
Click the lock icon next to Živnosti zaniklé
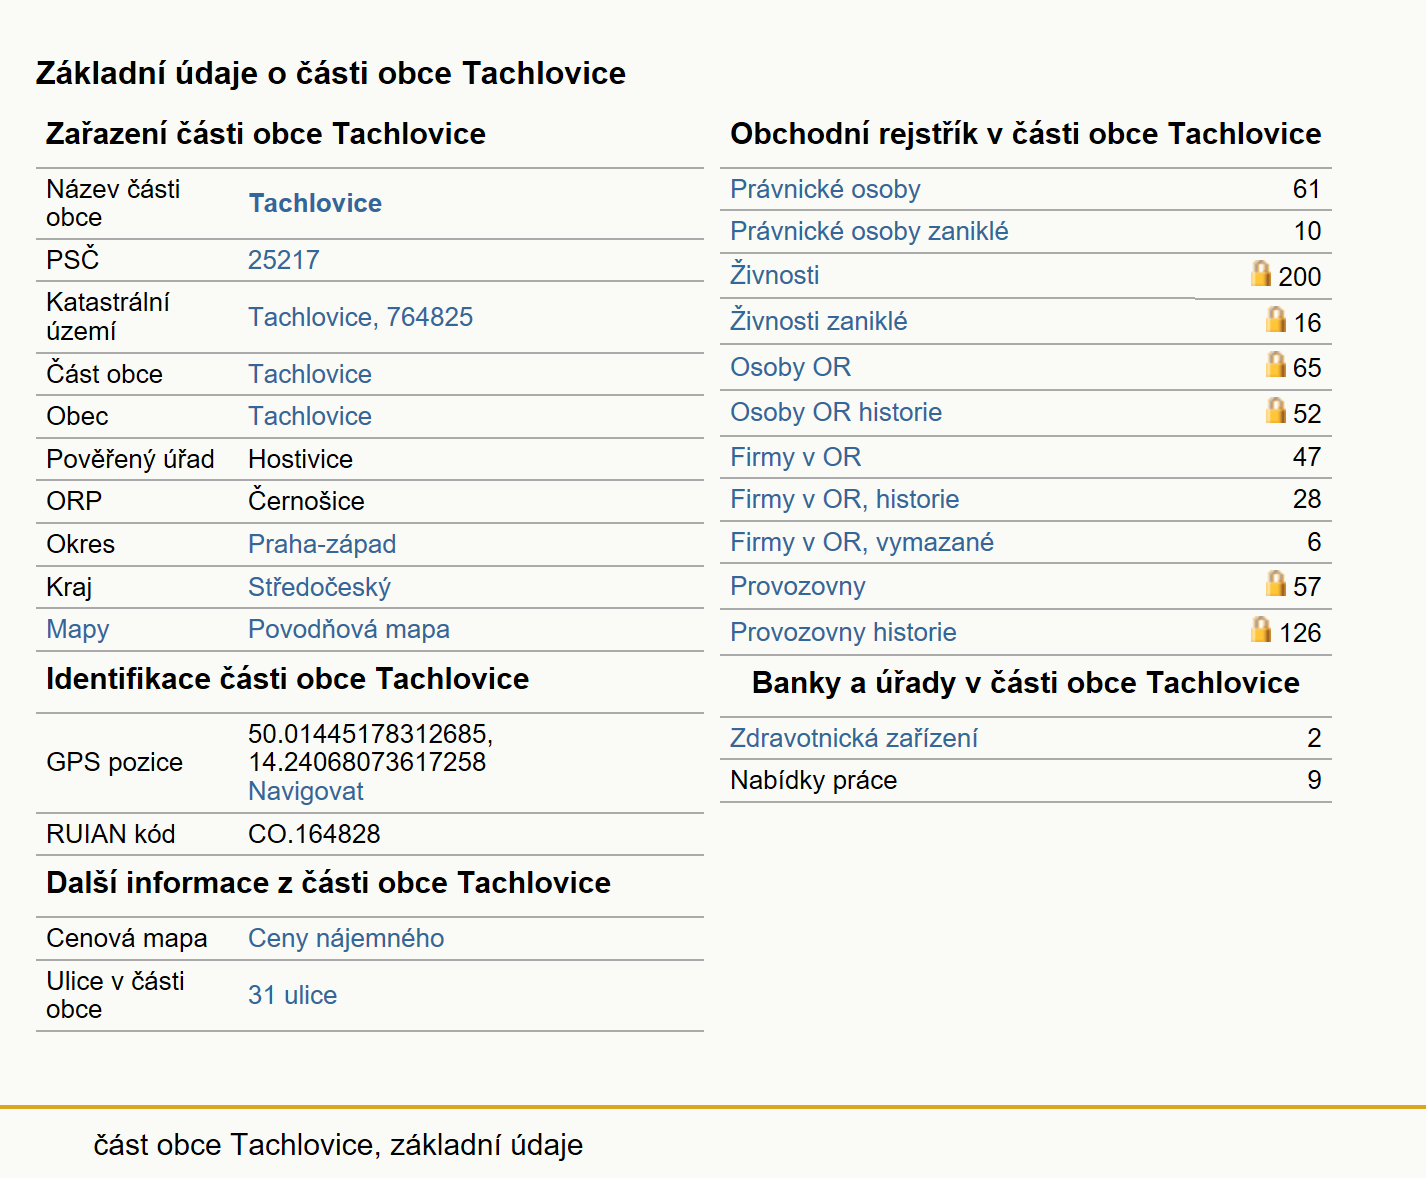(1276, 319)
